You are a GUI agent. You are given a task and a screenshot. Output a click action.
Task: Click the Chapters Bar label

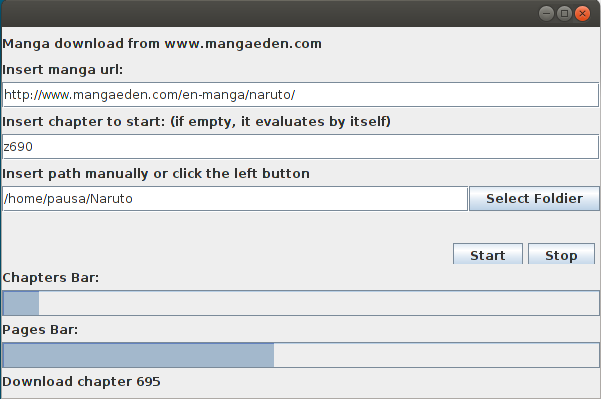point(51,277)
